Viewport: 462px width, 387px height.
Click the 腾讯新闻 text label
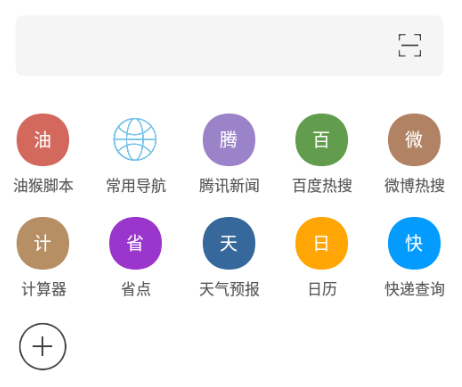tap(229, 186)
